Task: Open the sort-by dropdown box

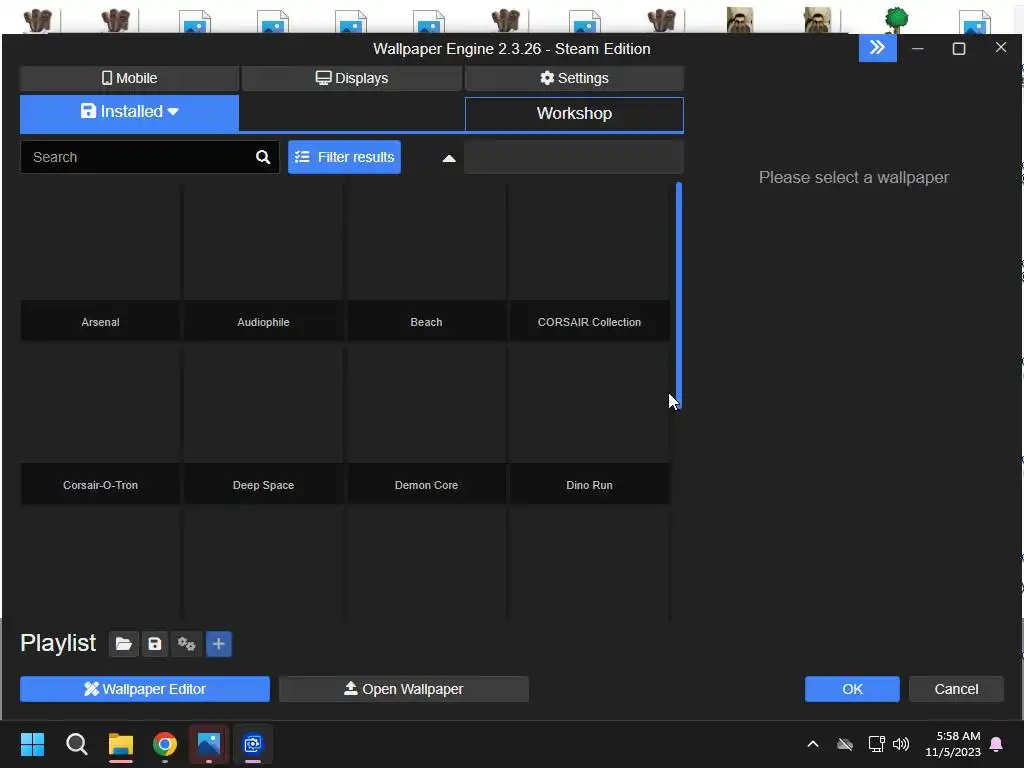Action: (574, 157)
